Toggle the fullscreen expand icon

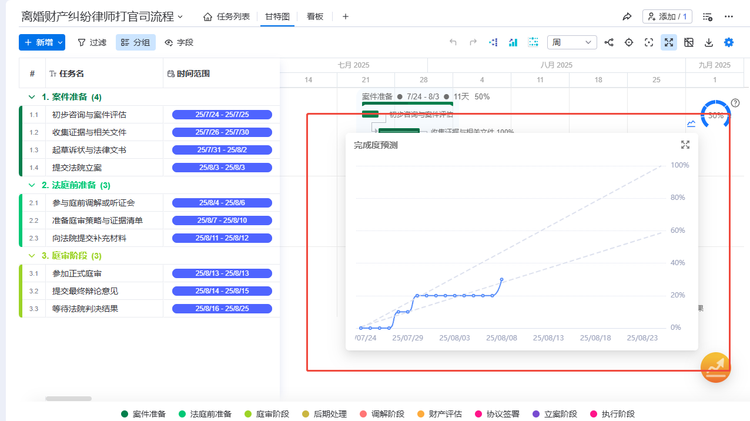669,43
